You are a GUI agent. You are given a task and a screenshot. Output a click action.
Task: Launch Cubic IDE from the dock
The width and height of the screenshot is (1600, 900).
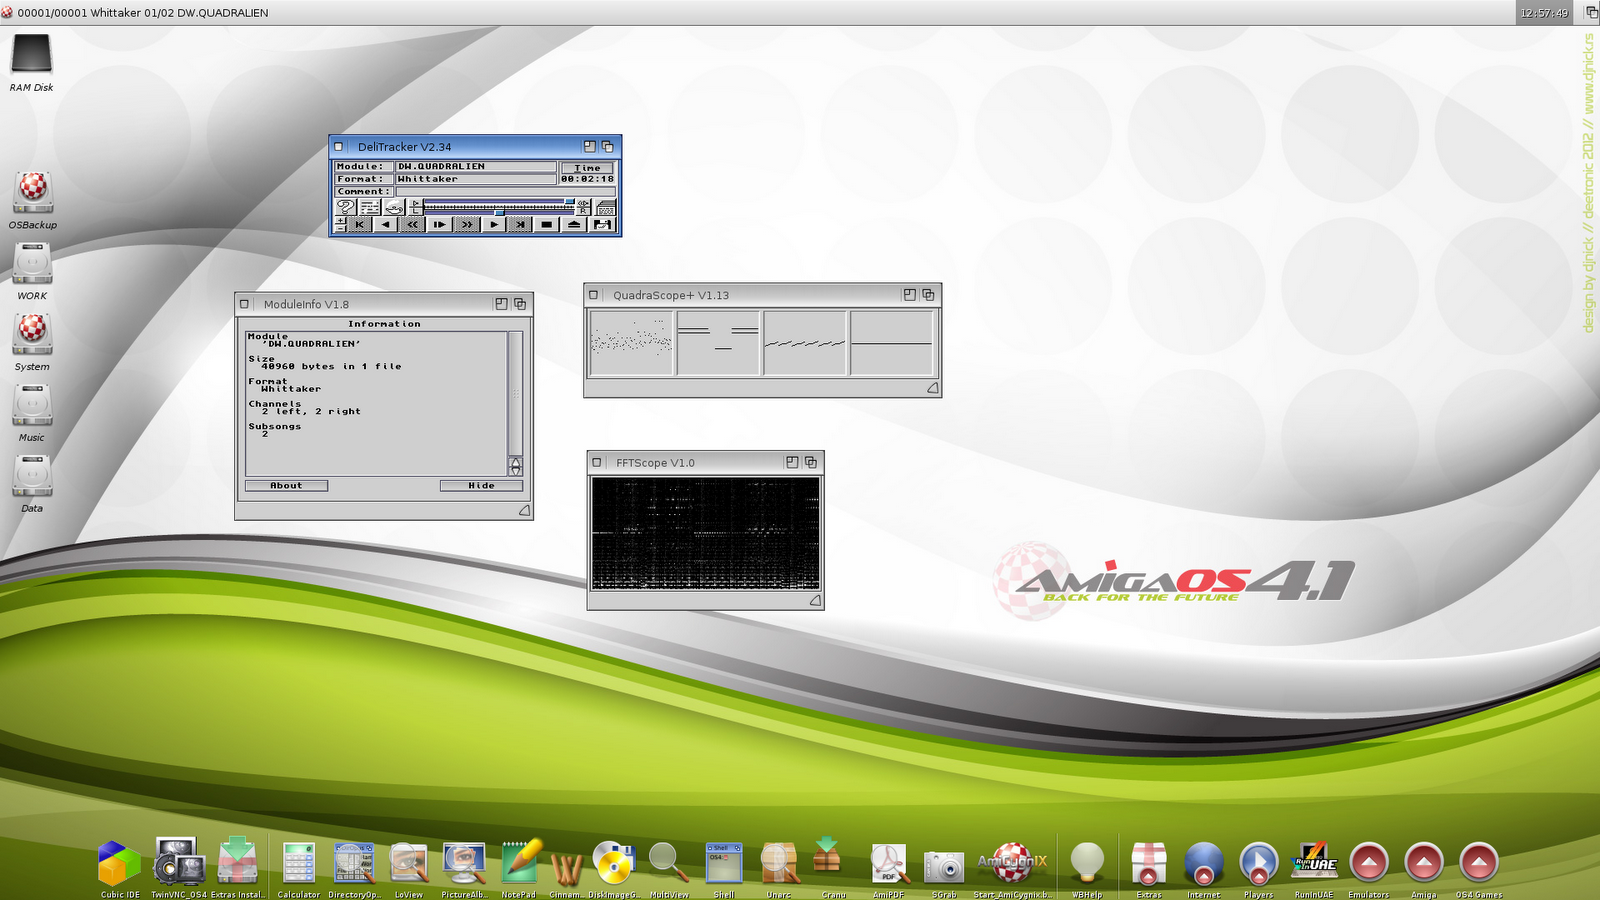point(120,862)
